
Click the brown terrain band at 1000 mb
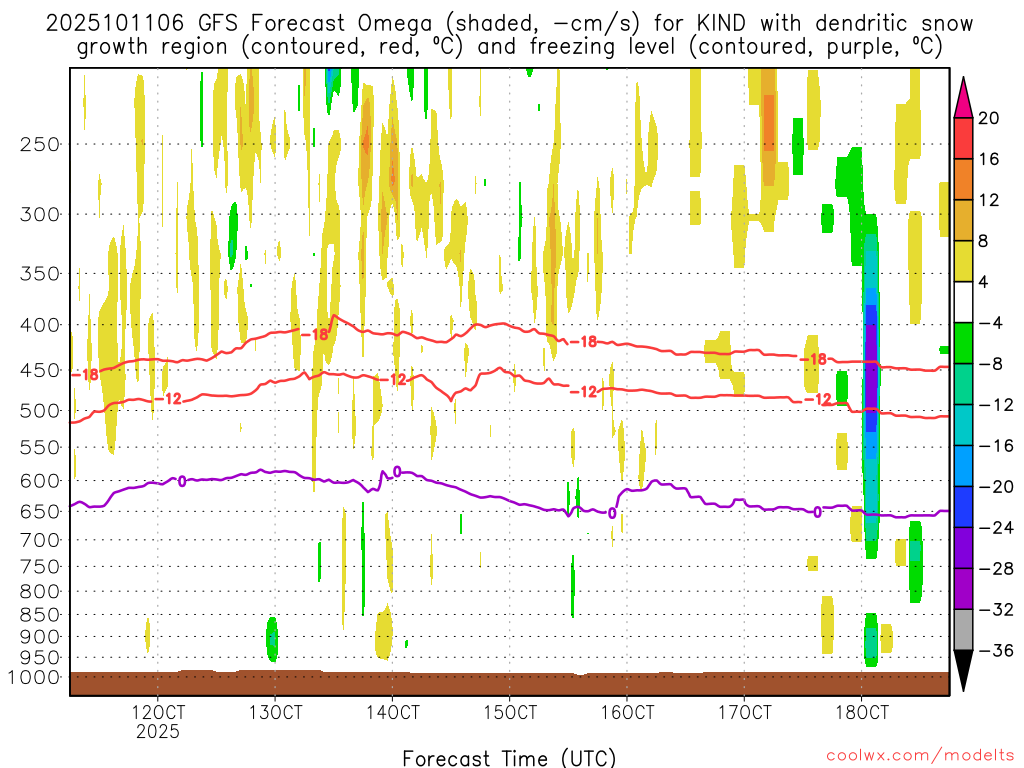(509, 683)
